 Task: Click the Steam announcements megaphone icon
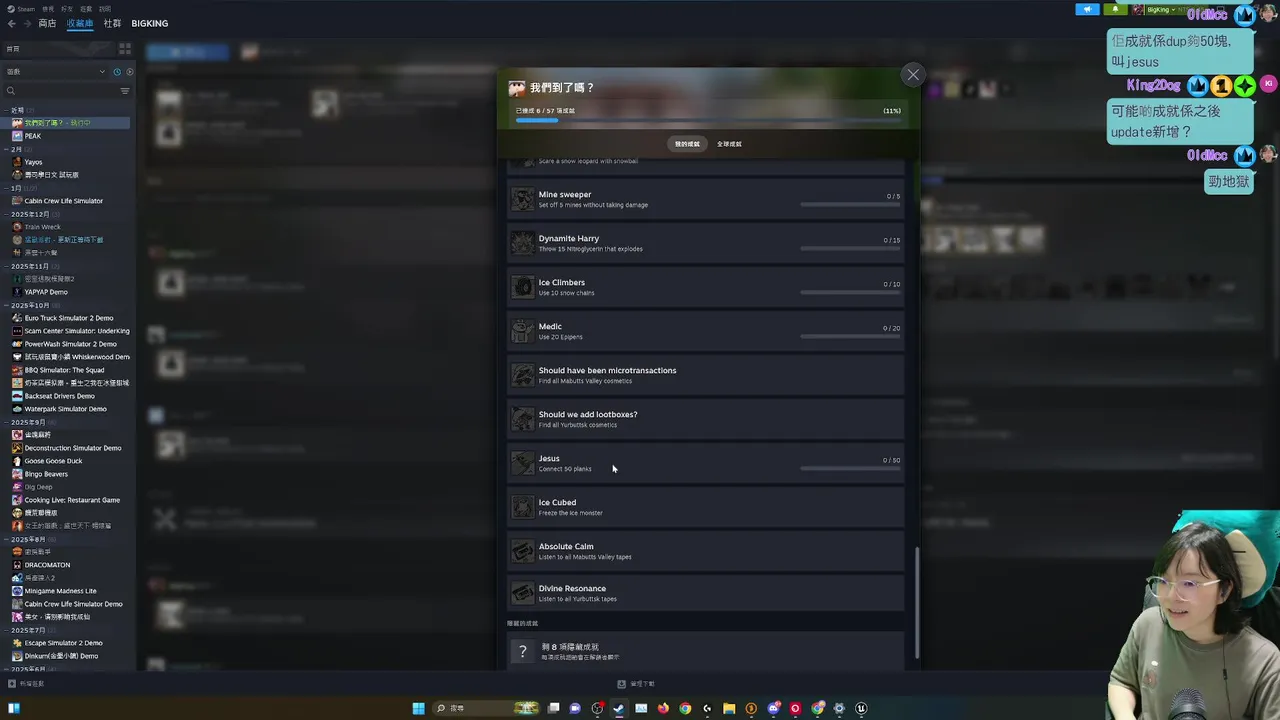click(x=1088, y=9)
